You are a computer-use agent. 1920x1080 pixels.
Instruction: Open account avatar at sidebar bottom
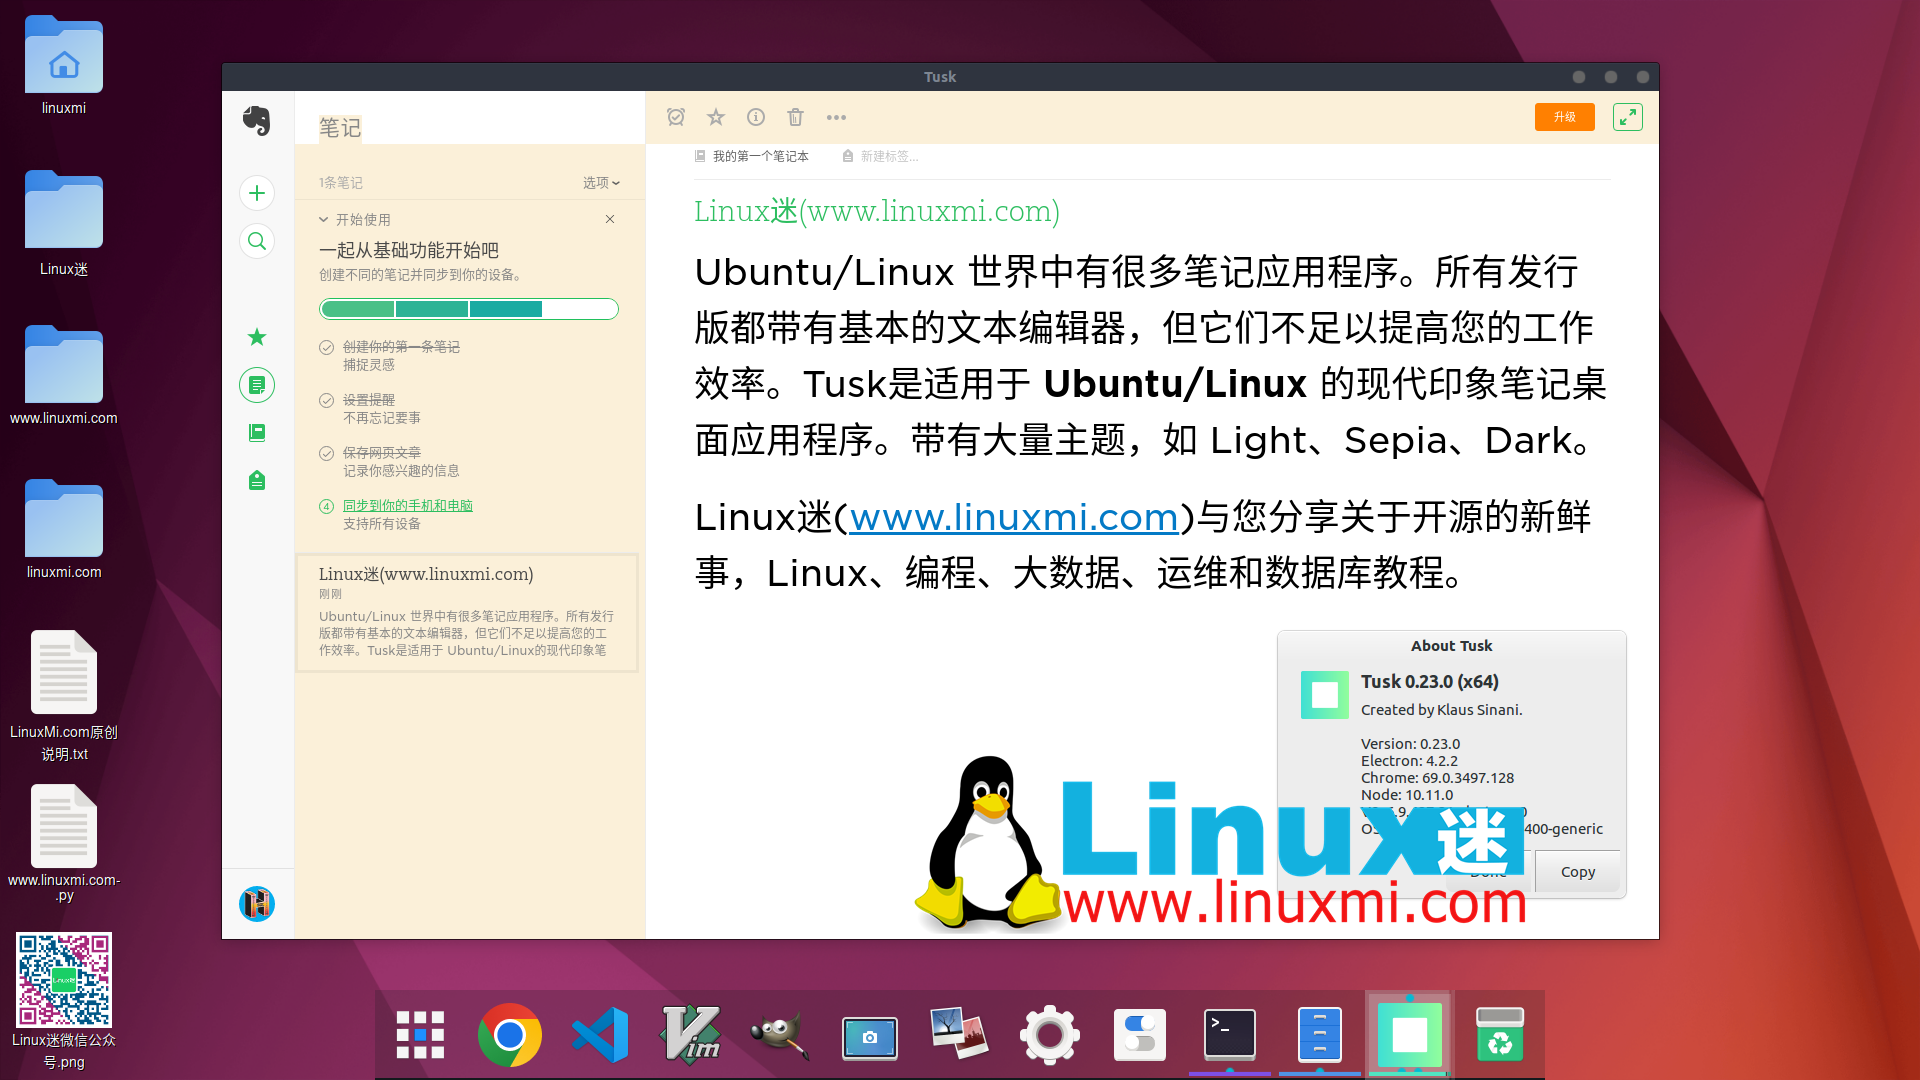257,904
